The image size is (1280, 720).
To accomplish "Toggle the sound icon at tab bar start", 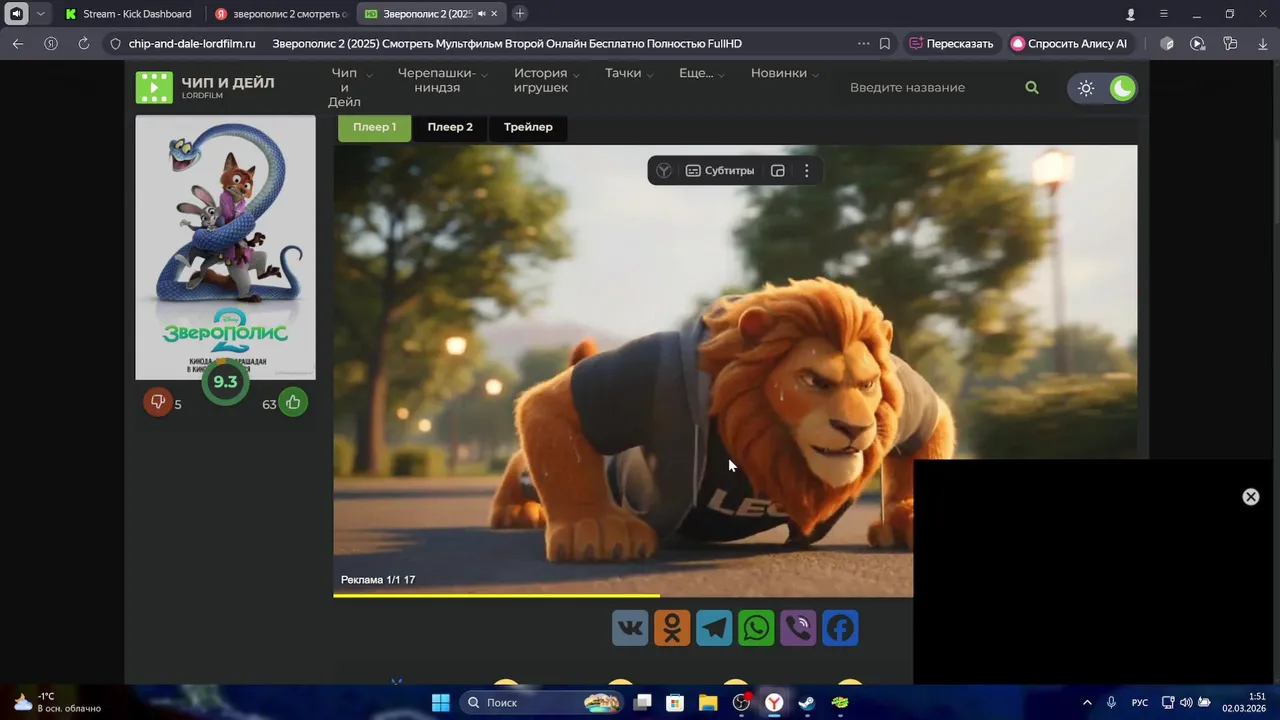I will pyautogui.click(x=16, y=14).
